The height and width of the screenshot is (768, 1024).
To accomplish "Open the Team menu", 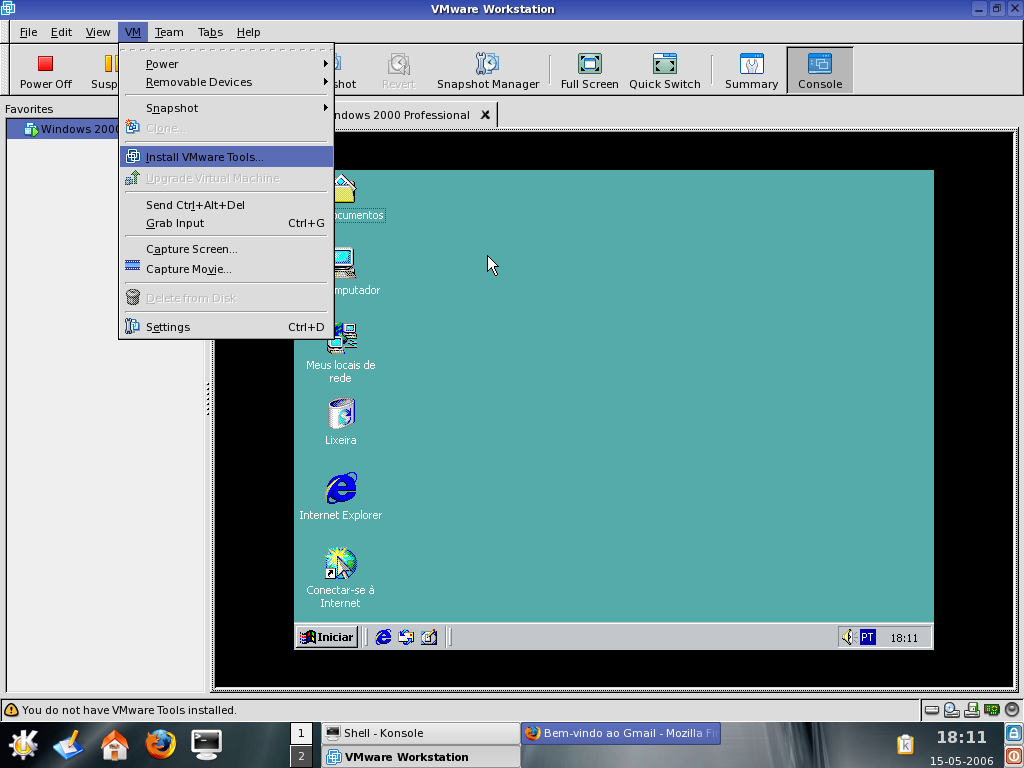I will click(169, 32).
